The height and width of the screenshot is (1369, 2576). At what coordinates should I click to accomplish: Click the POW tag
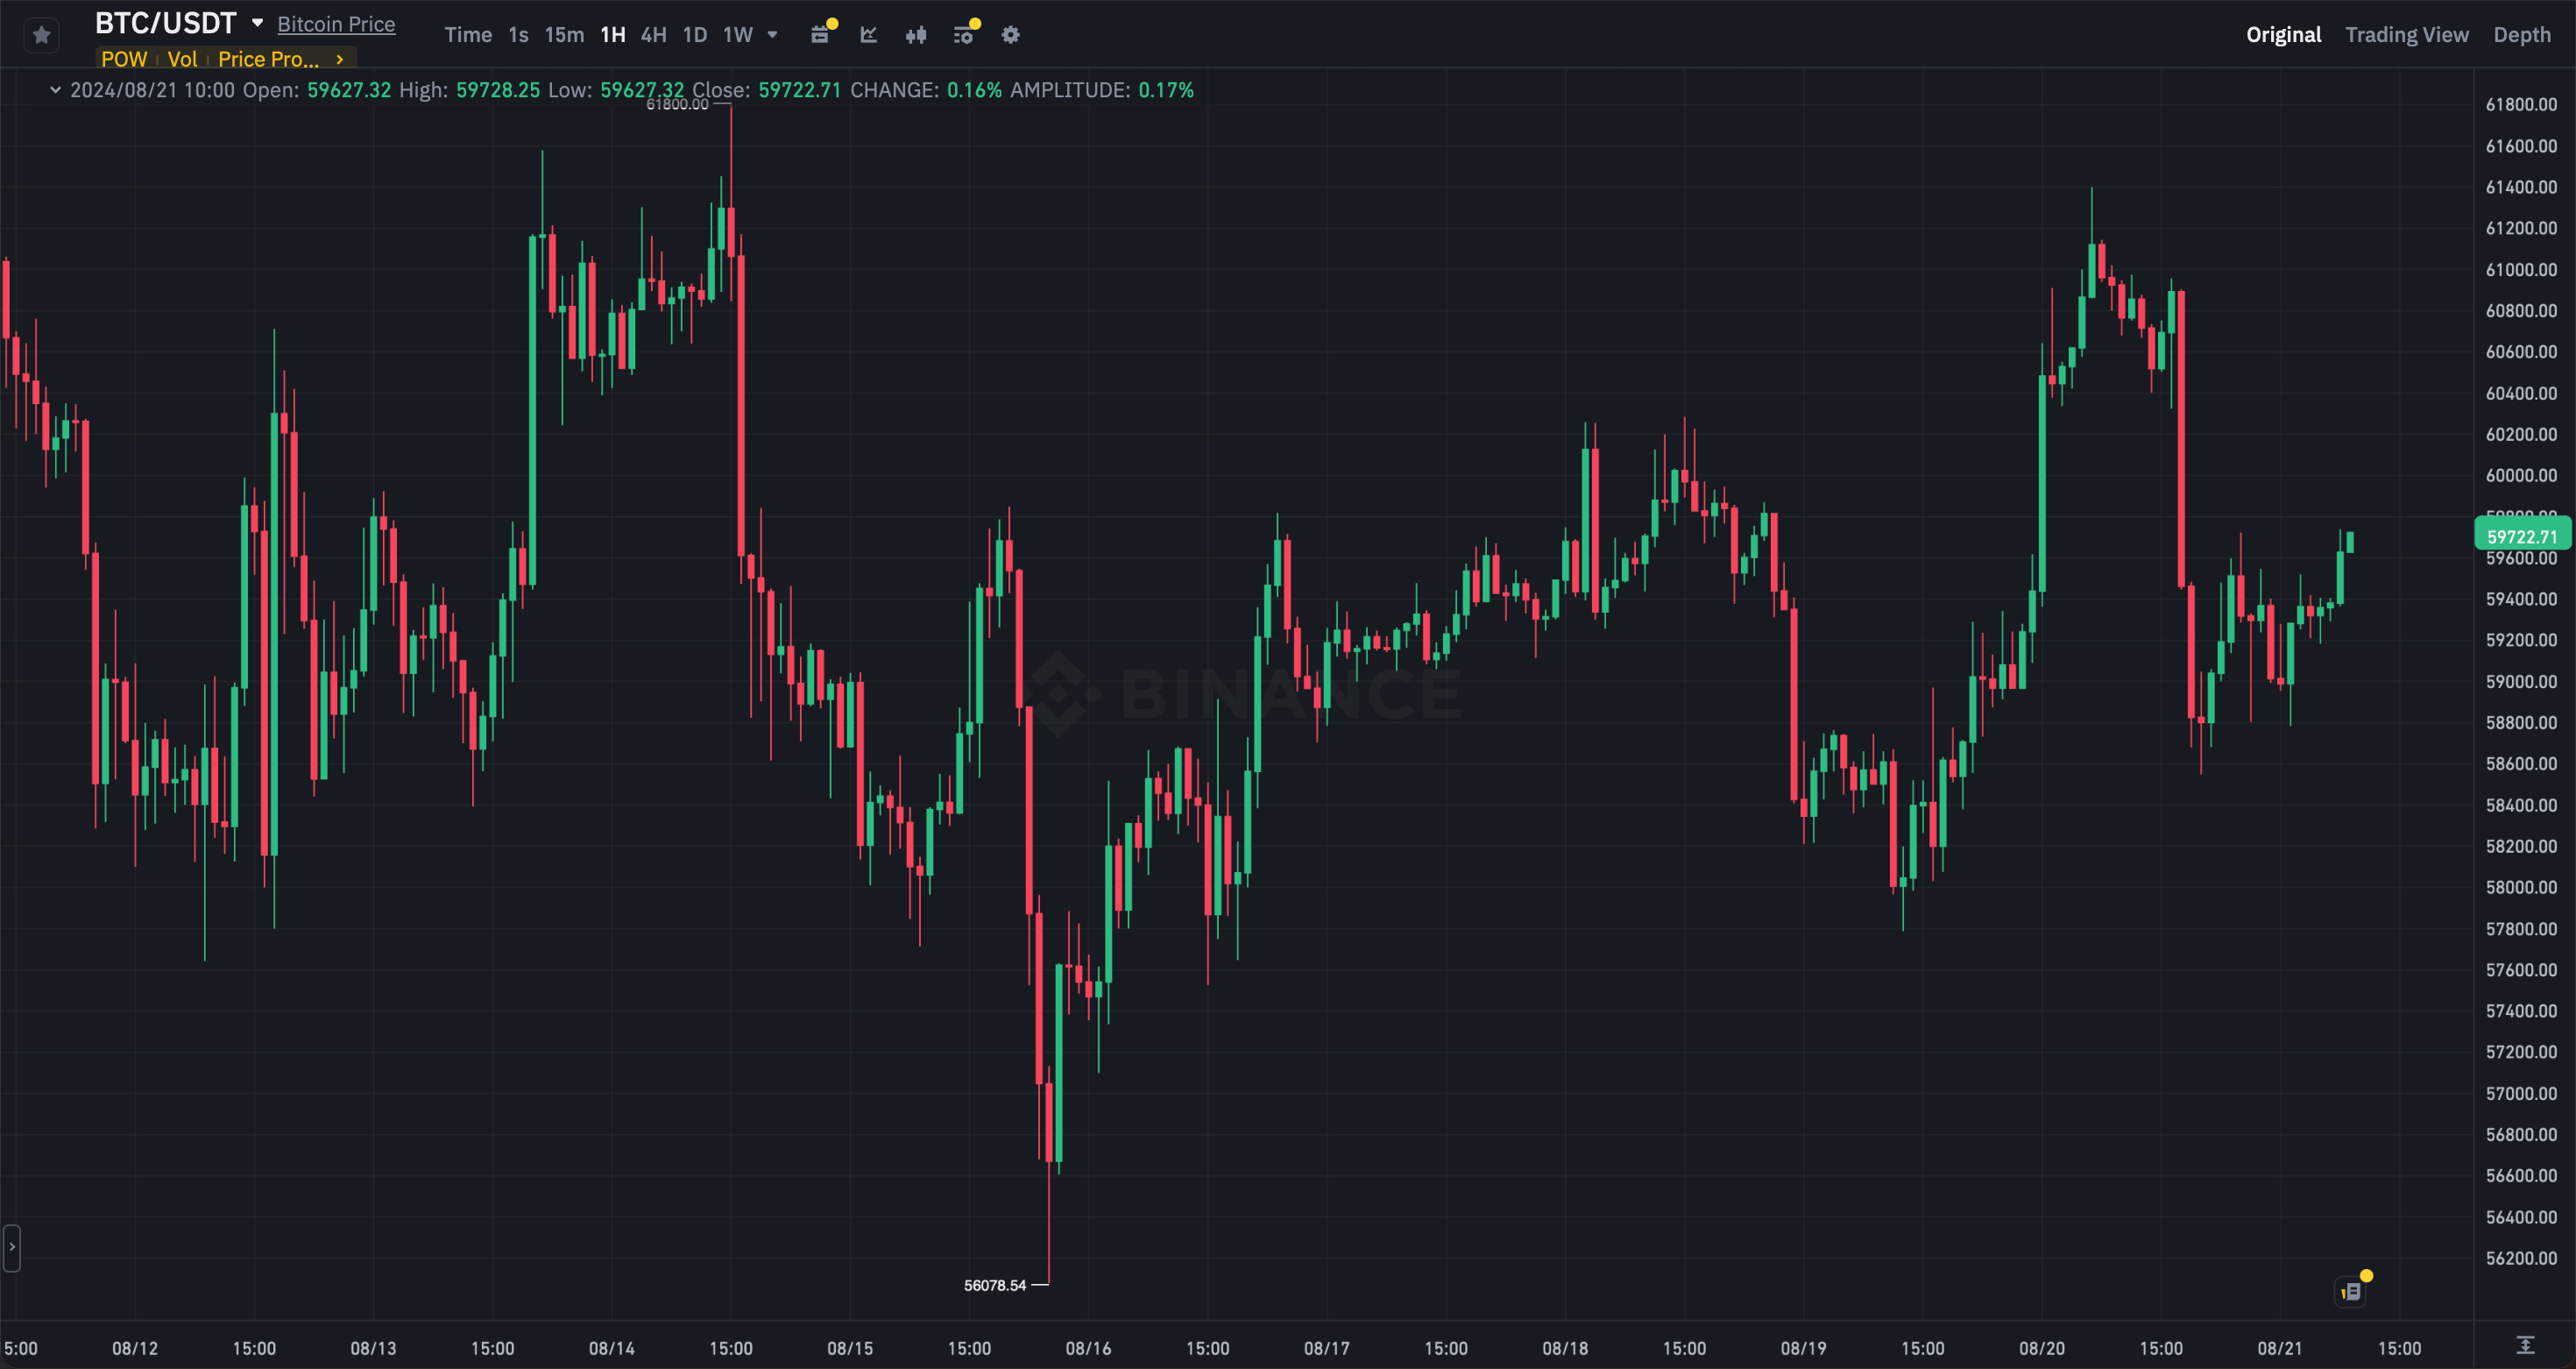124,59
